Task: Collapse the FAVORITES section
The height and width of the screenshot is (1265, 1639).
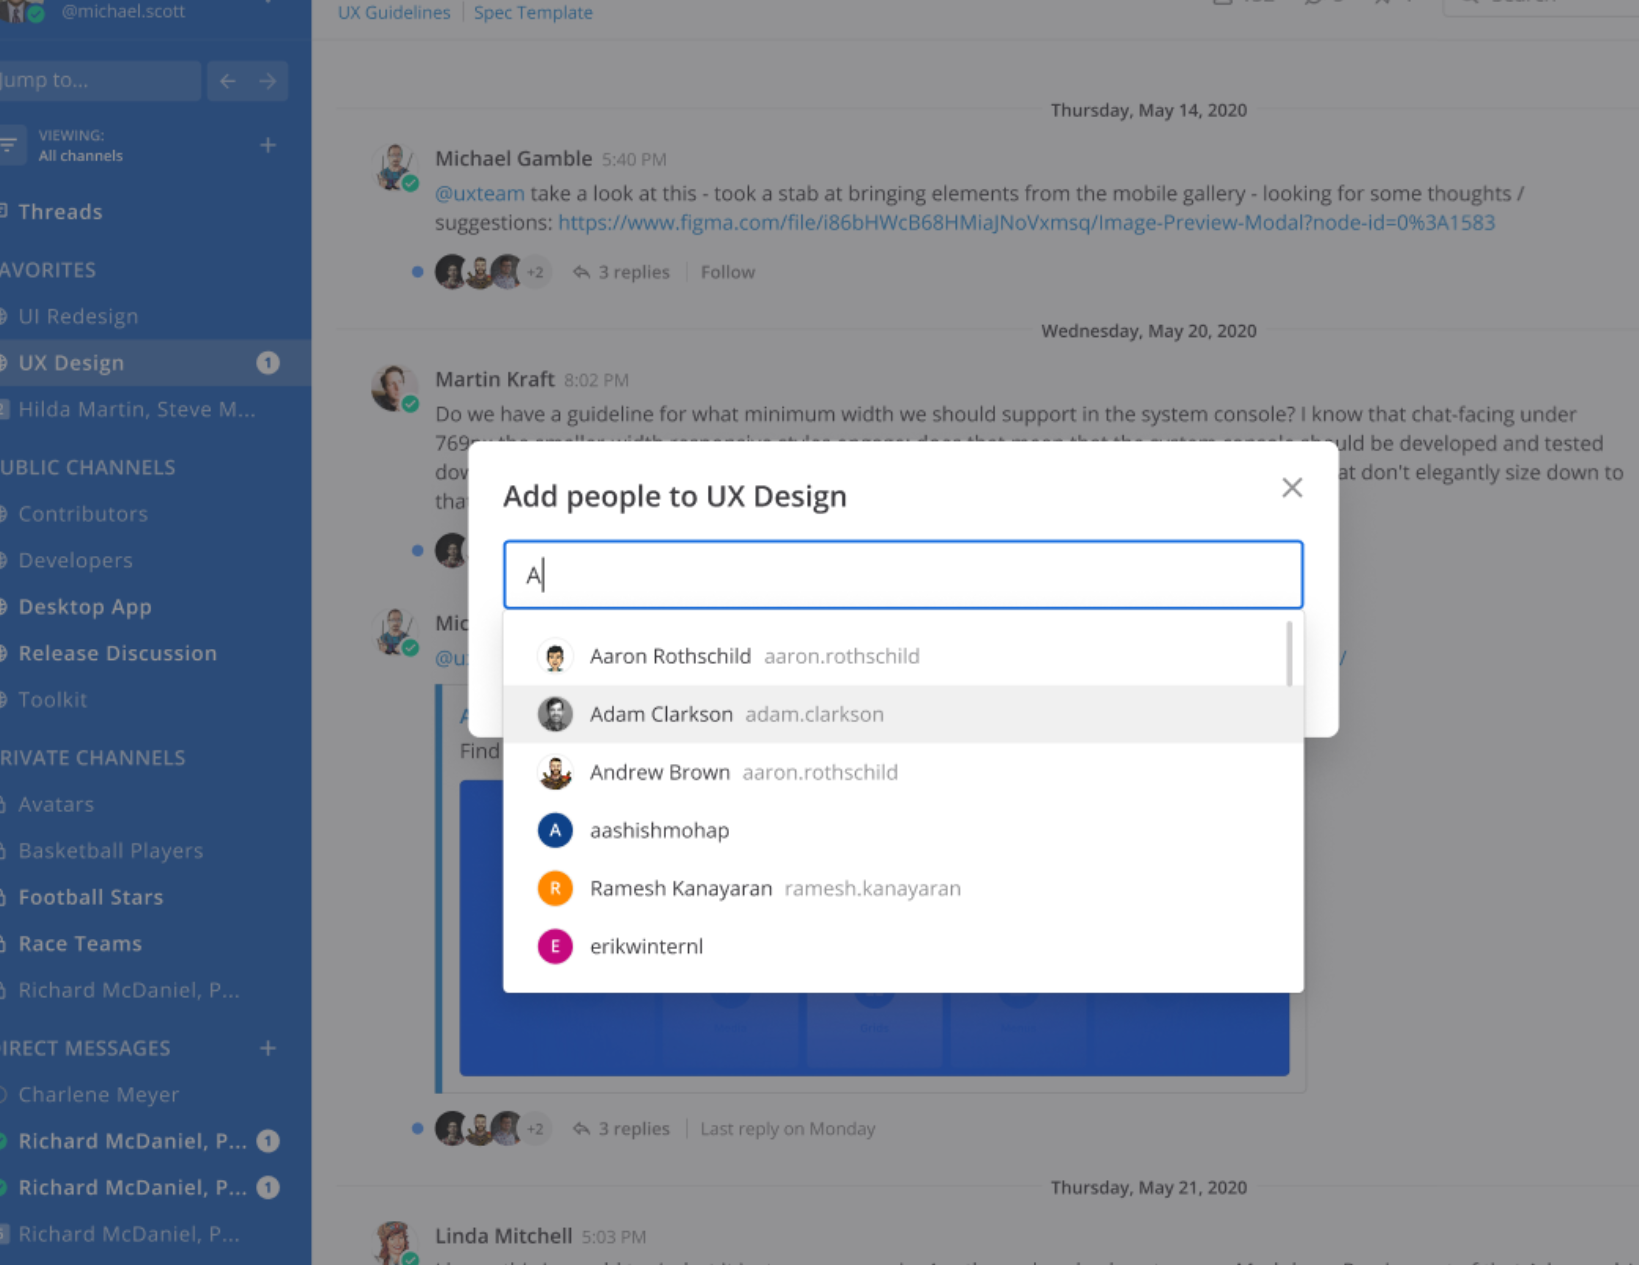Action: point(49,269)
